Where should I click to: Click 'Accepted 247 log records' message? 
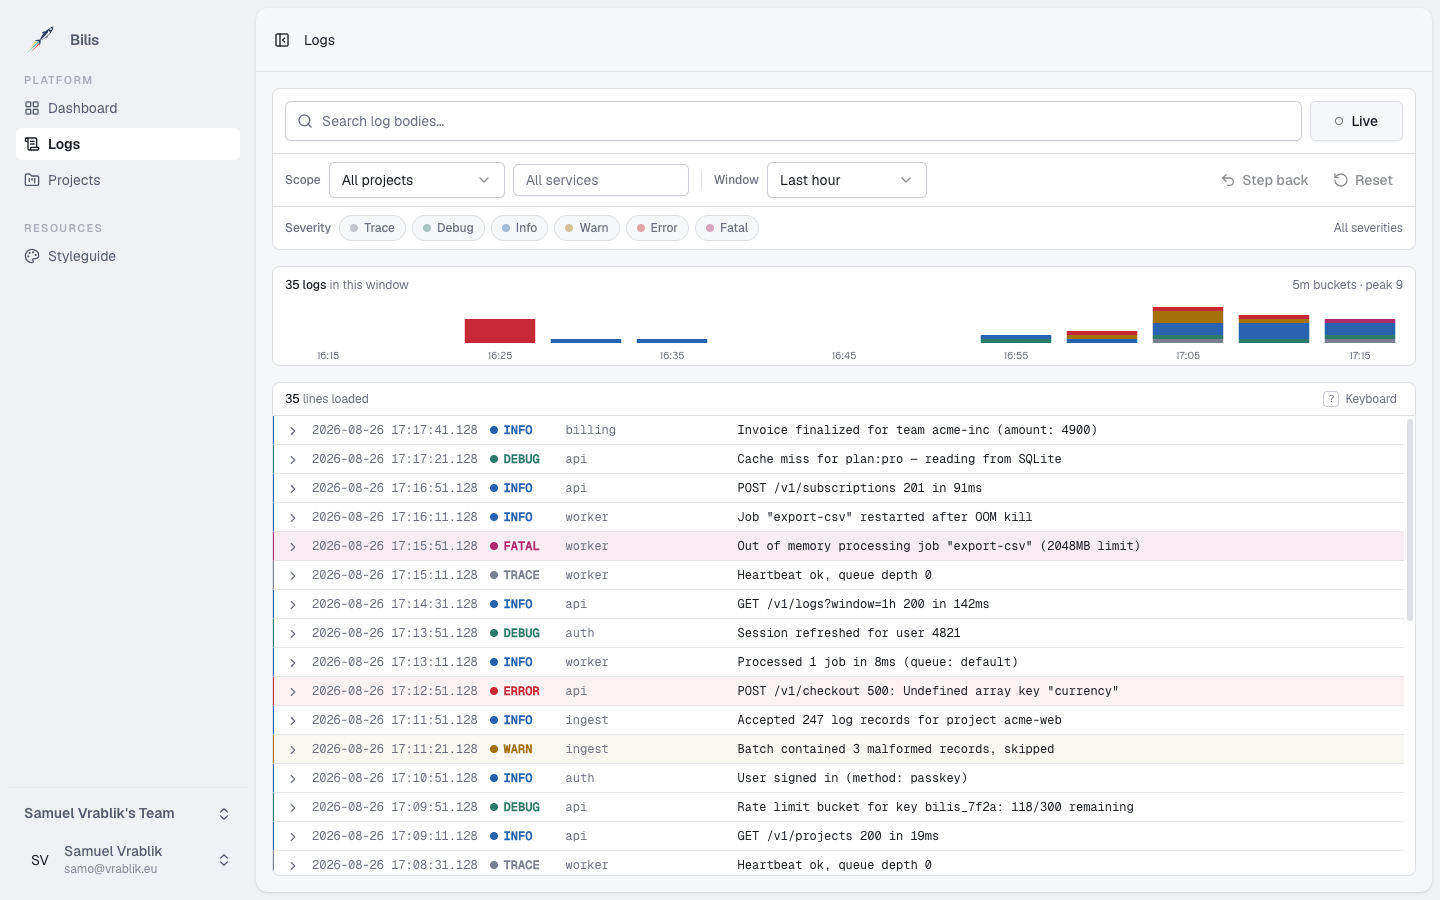[899, 720]
